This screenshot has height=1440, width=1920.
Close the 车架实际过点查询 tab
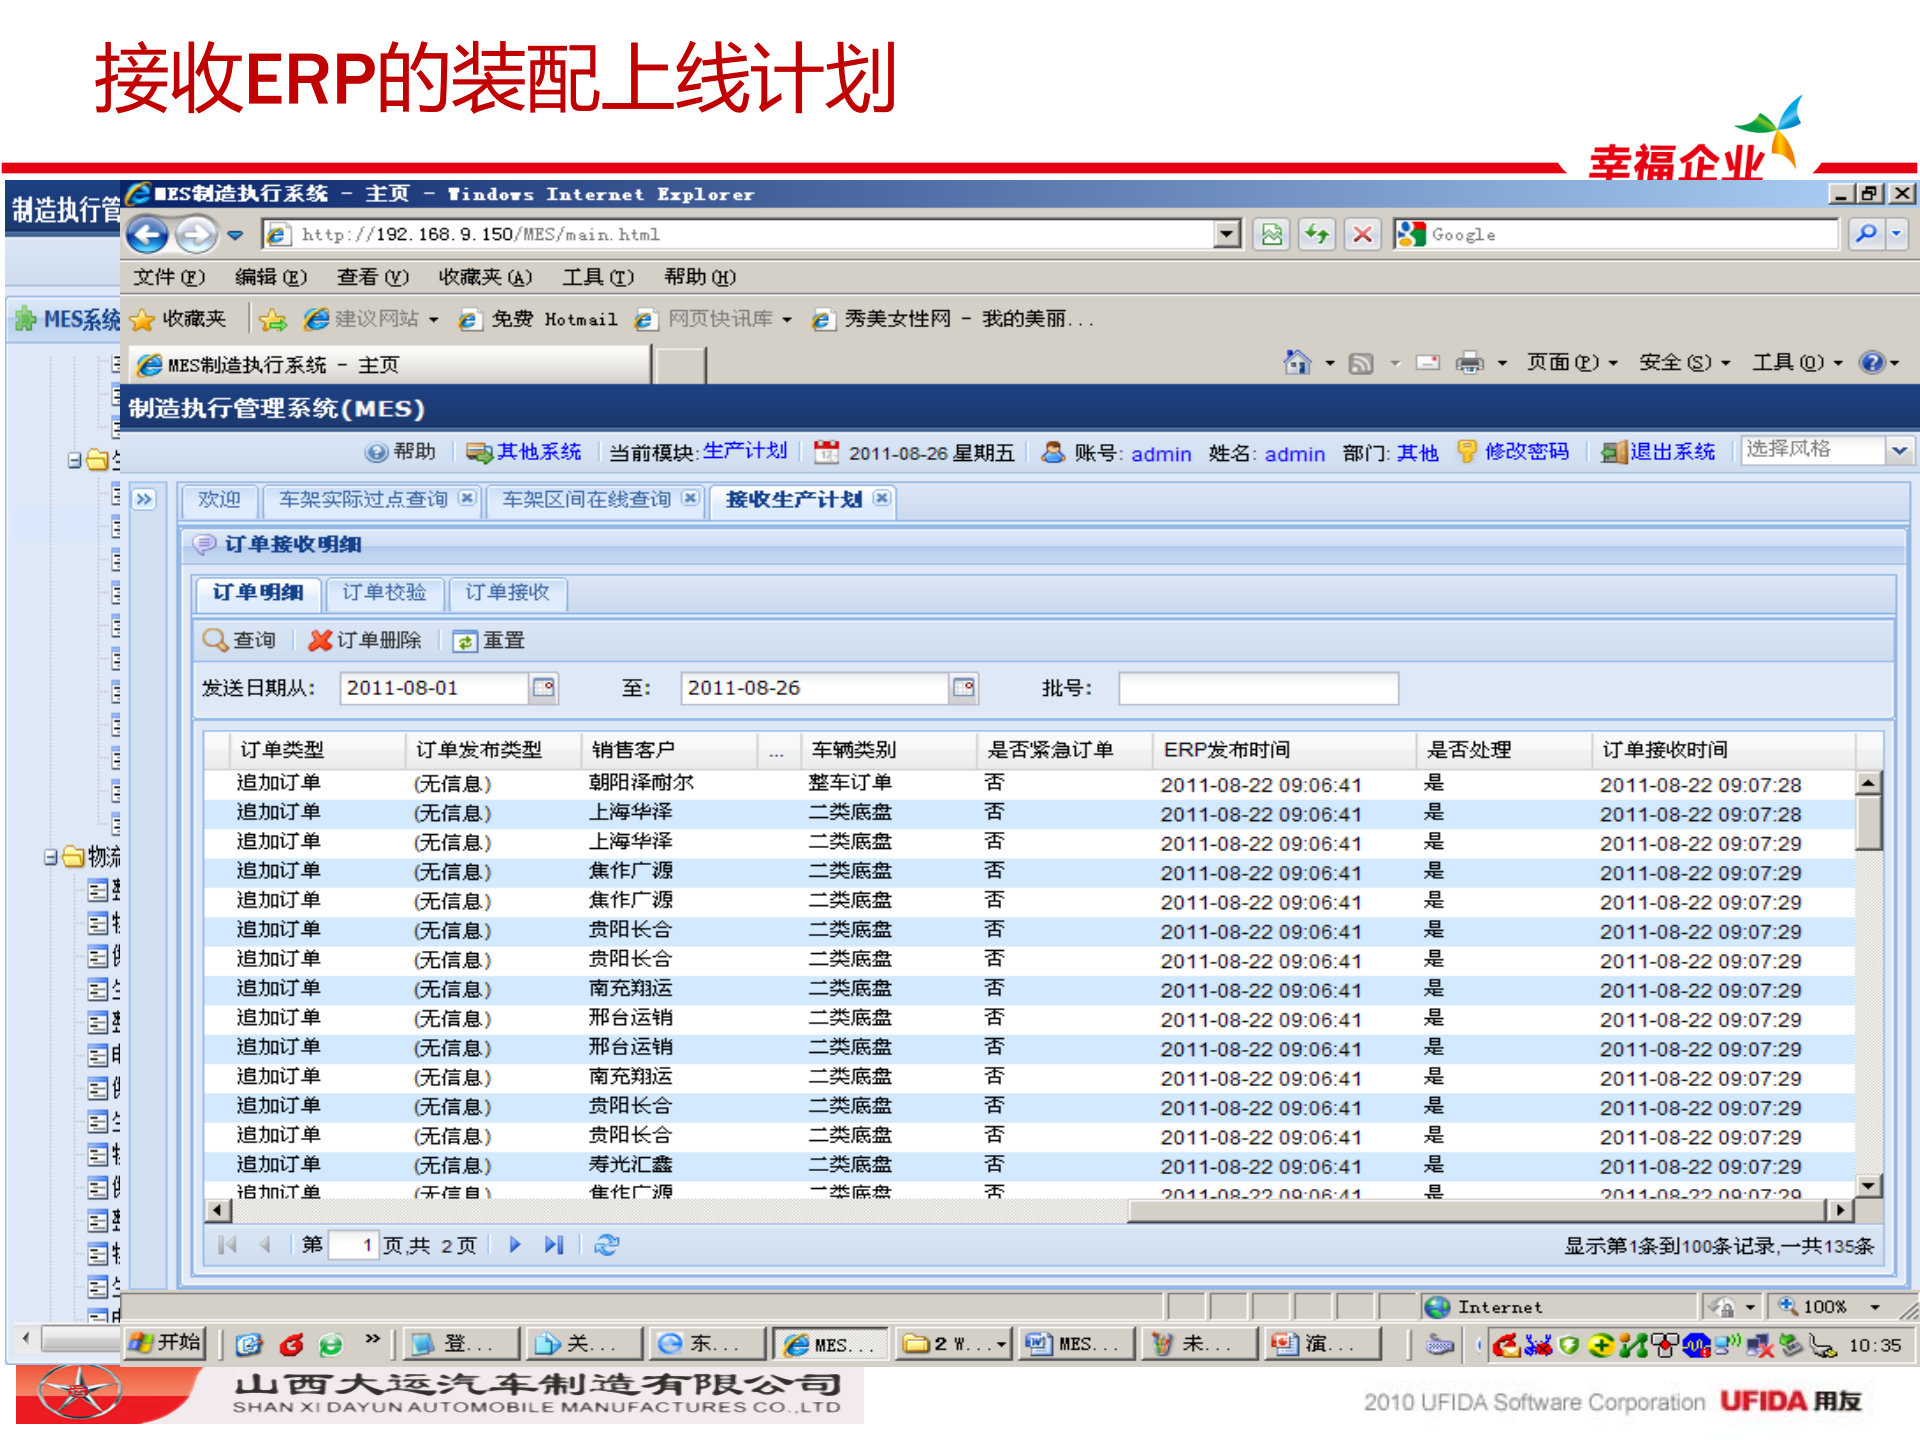[466, 497]
